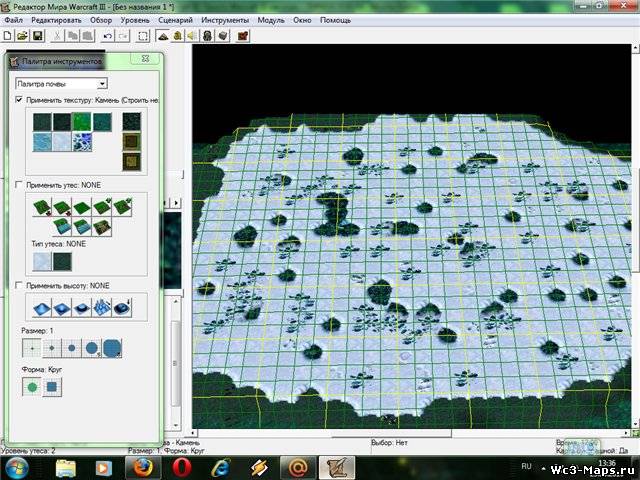Screen dimensions: 640x480
Task: Choose the largest brush size icon
Action: [112, 349]
